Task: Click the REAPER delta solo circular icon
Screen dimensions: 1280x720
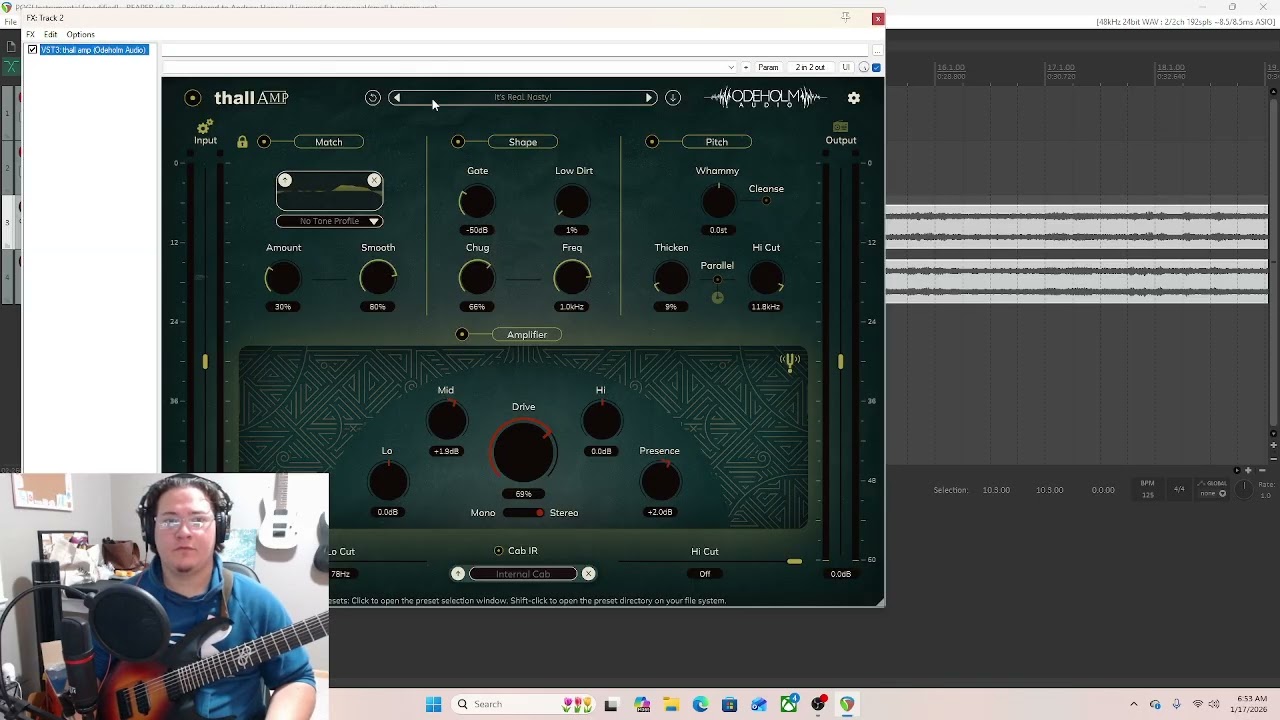Action: pos(864,68)
